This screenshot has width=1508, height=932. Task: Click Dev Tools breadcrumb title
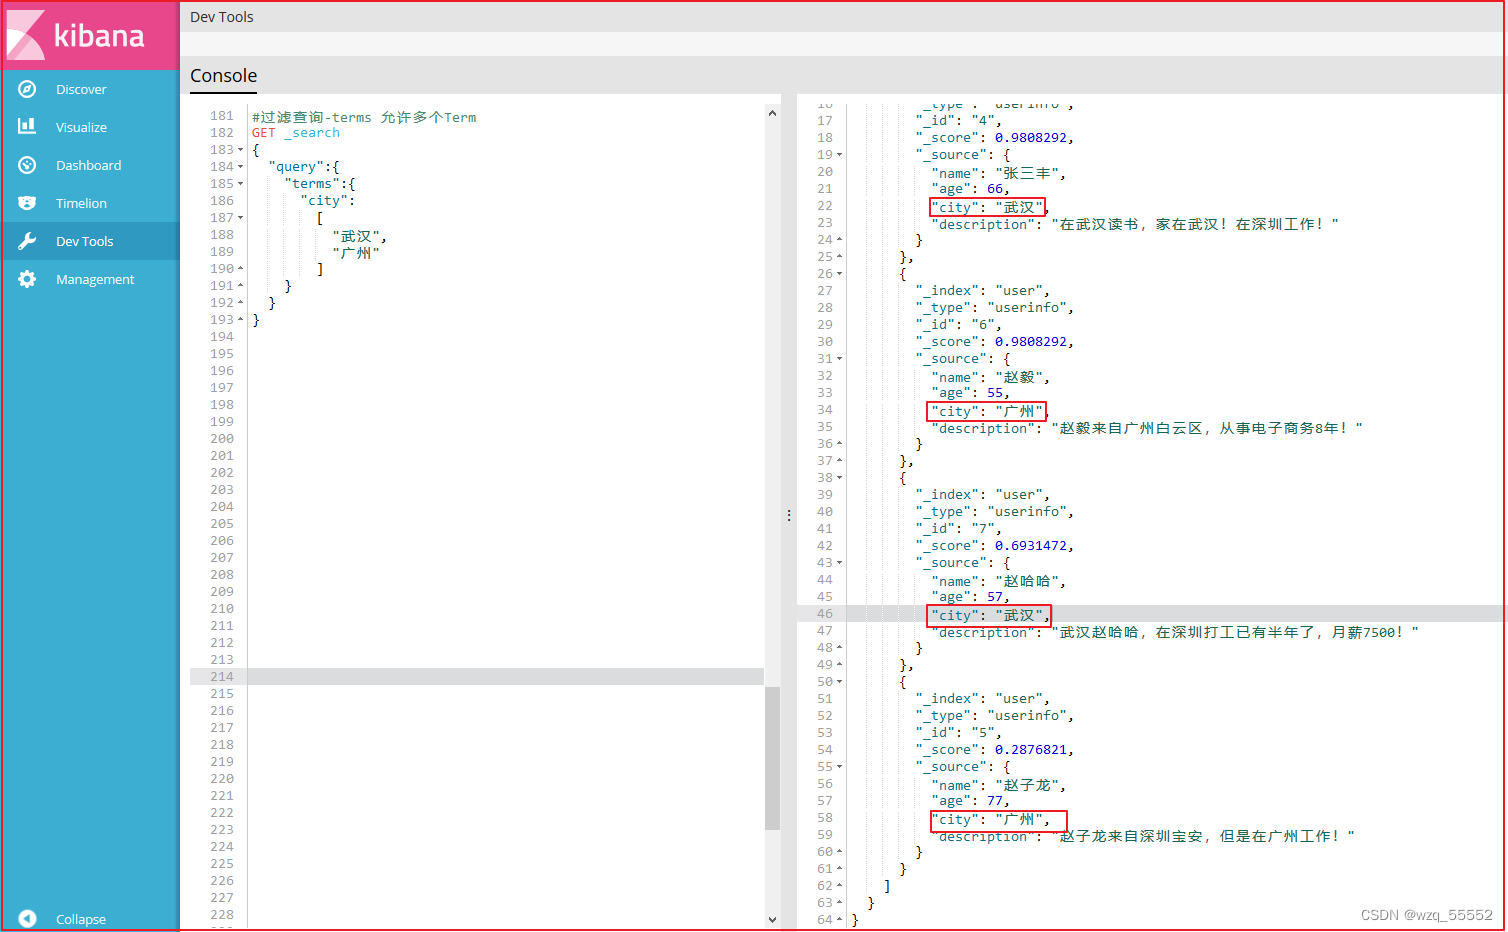click(x=222, y=17)
